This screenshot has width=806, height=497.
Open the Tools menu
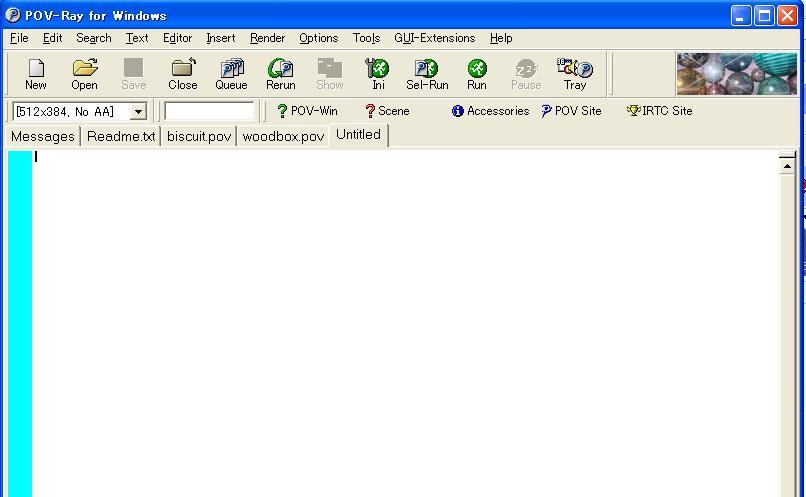[x=367, y=38]
